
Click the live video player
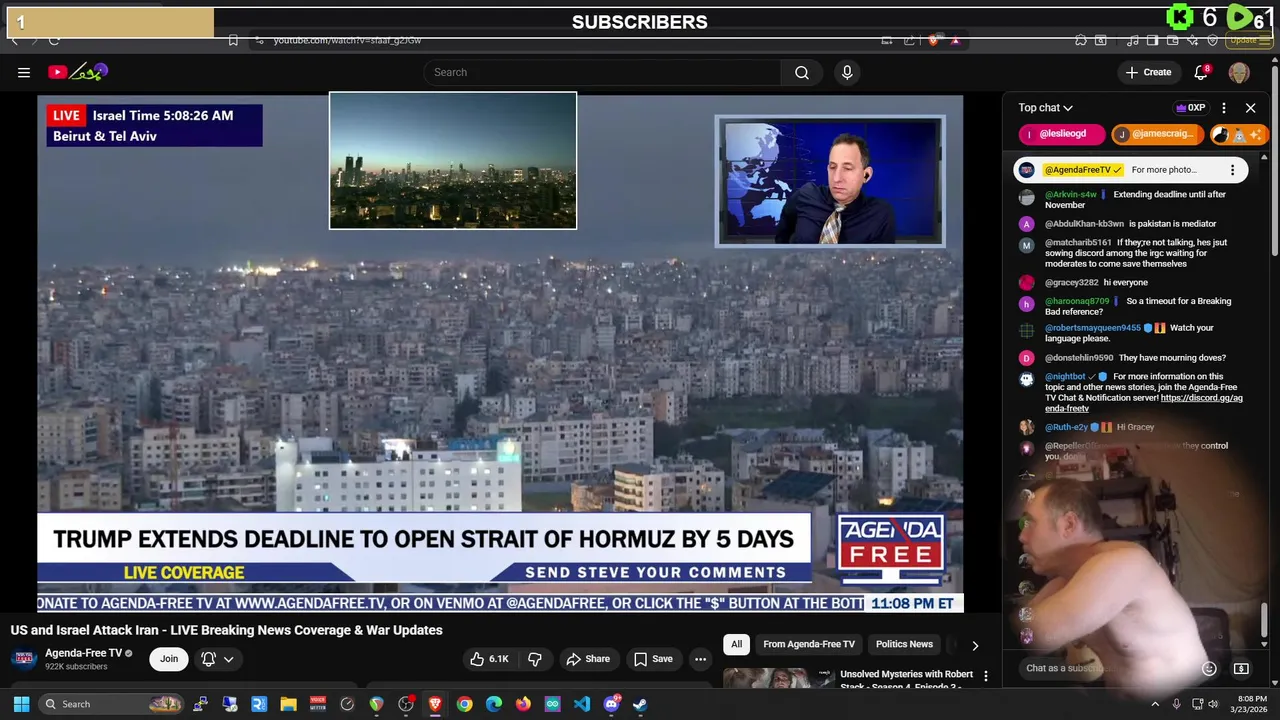500,352
